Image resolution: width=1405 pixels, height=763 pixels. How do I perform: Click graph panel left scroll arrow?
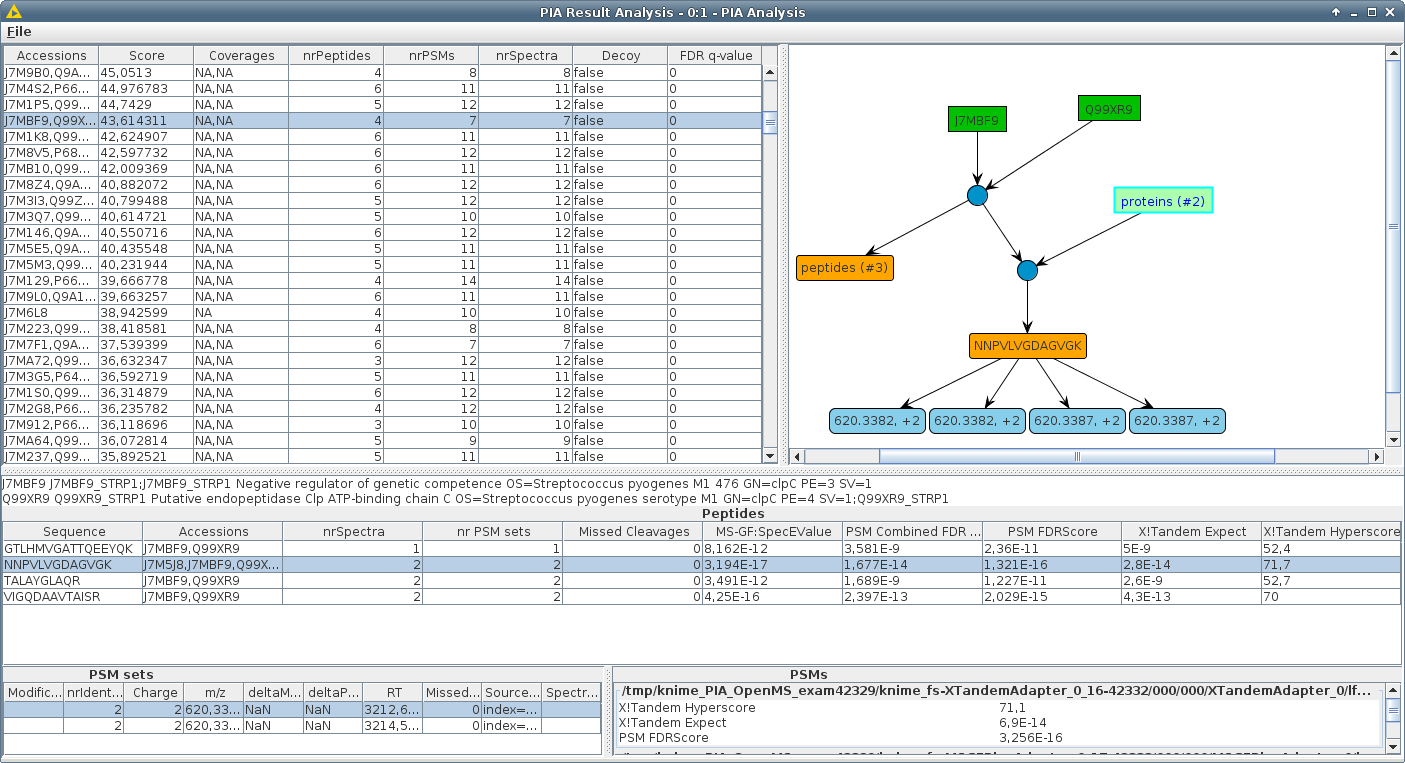(797, 456)
